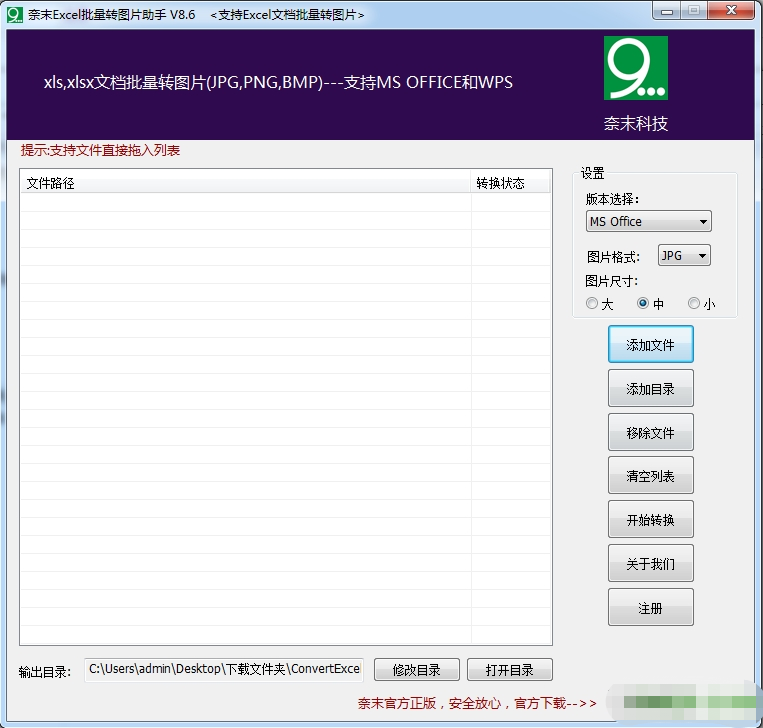763x728 pixels.
Task: Click the 添加目录 button
Action: click(x=650, y=389)
